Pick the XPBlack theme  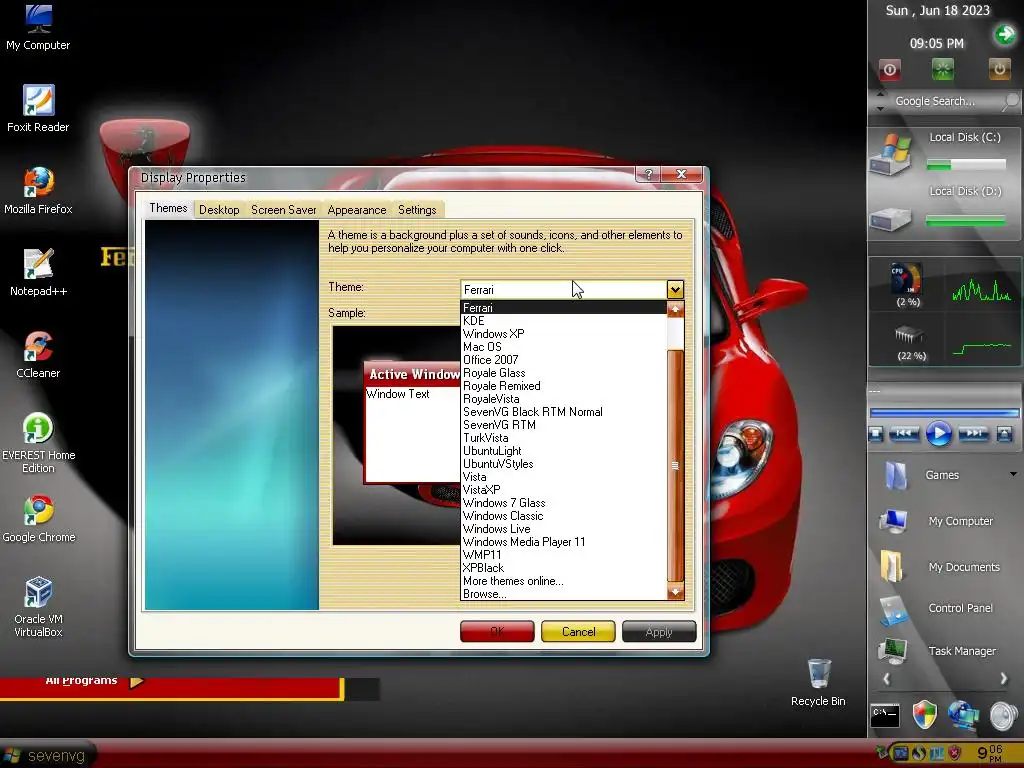(x=564, y=568)
